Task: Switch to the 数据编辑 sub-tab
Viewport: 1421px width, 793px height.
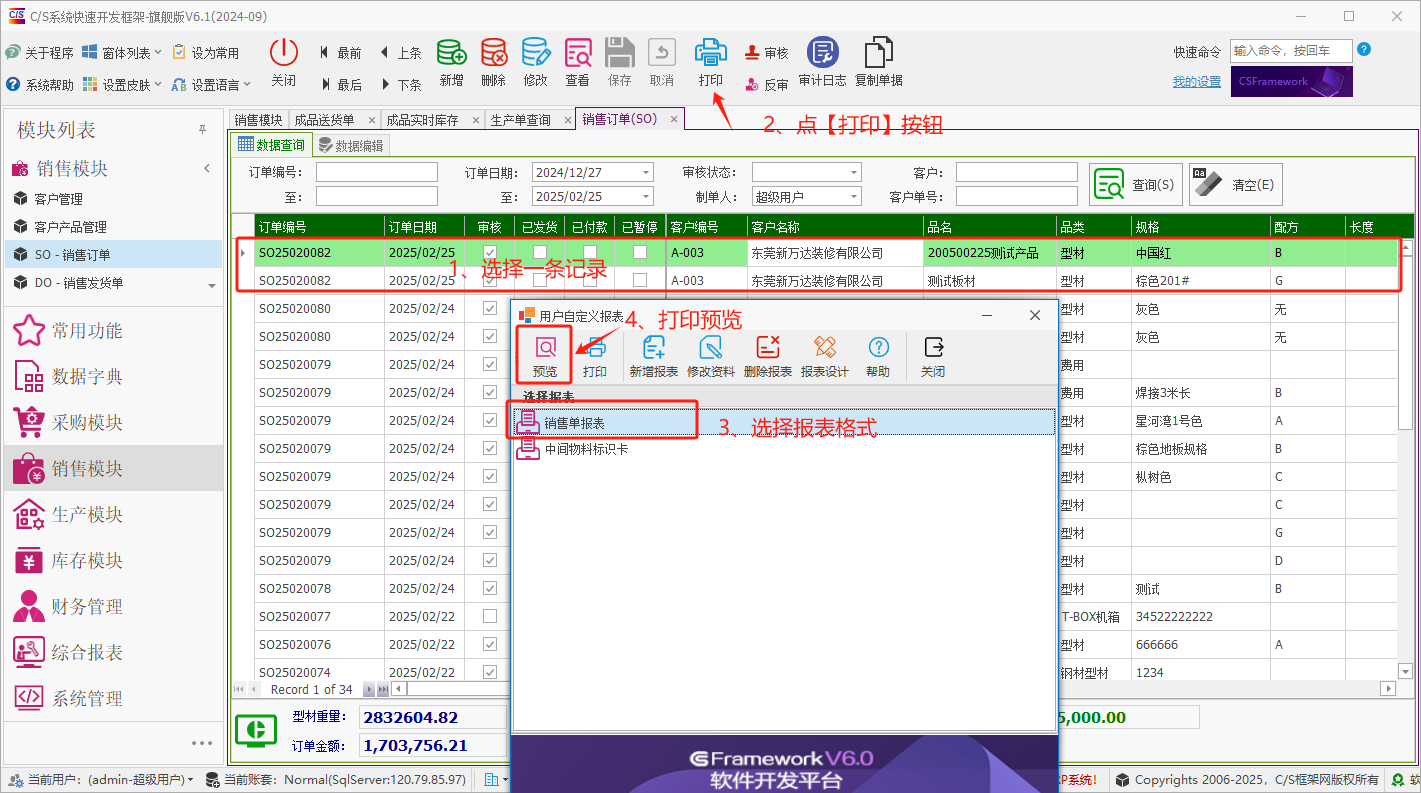Action: (x=351, y=146)
